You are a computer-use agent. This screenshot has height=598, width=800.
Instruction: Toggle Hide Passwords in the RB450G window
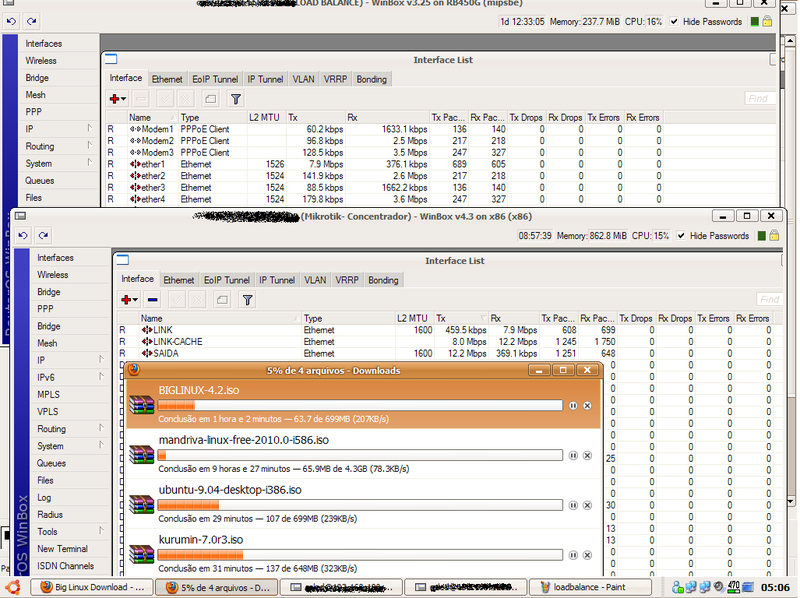pos(674,21)
